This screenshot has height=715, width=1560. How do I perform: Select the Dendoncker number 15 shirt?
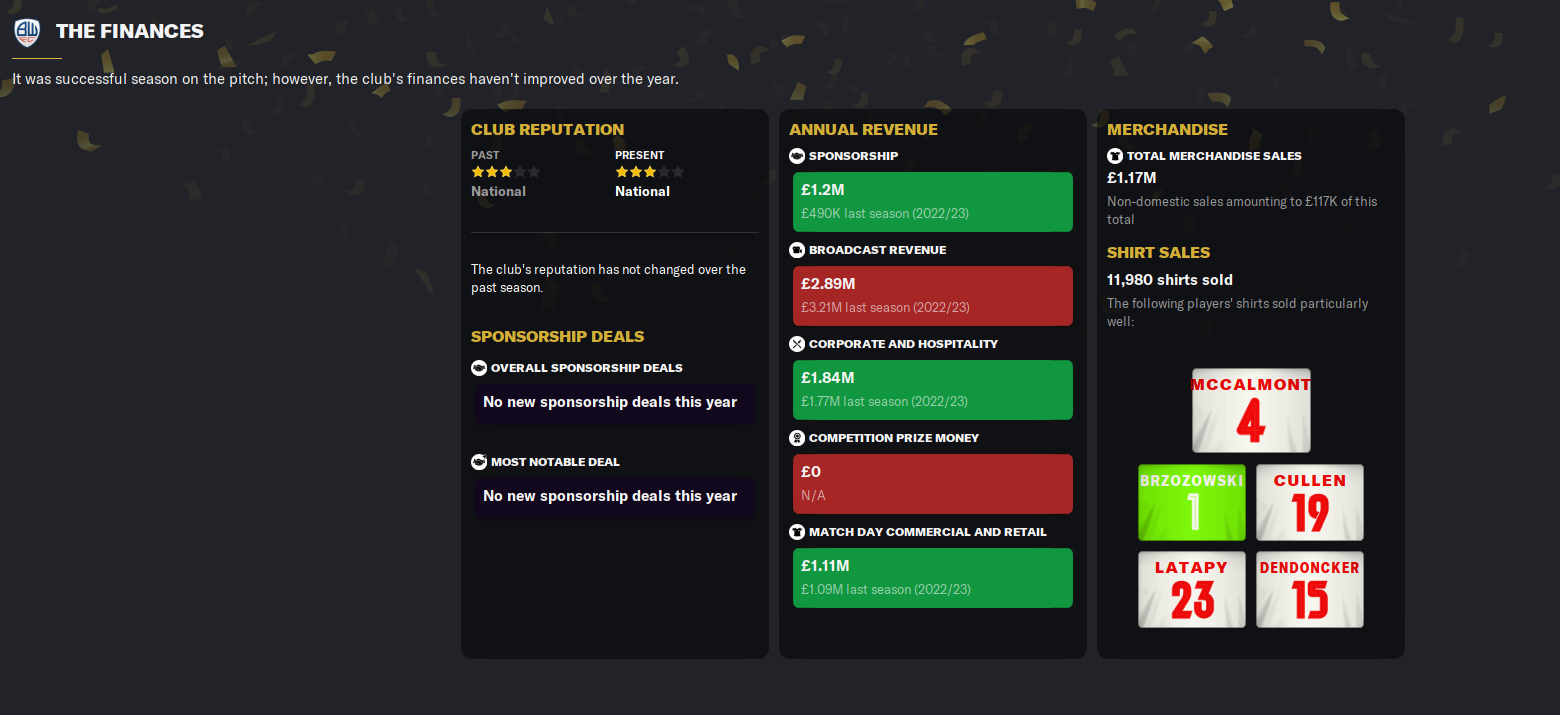[1310, 590]
